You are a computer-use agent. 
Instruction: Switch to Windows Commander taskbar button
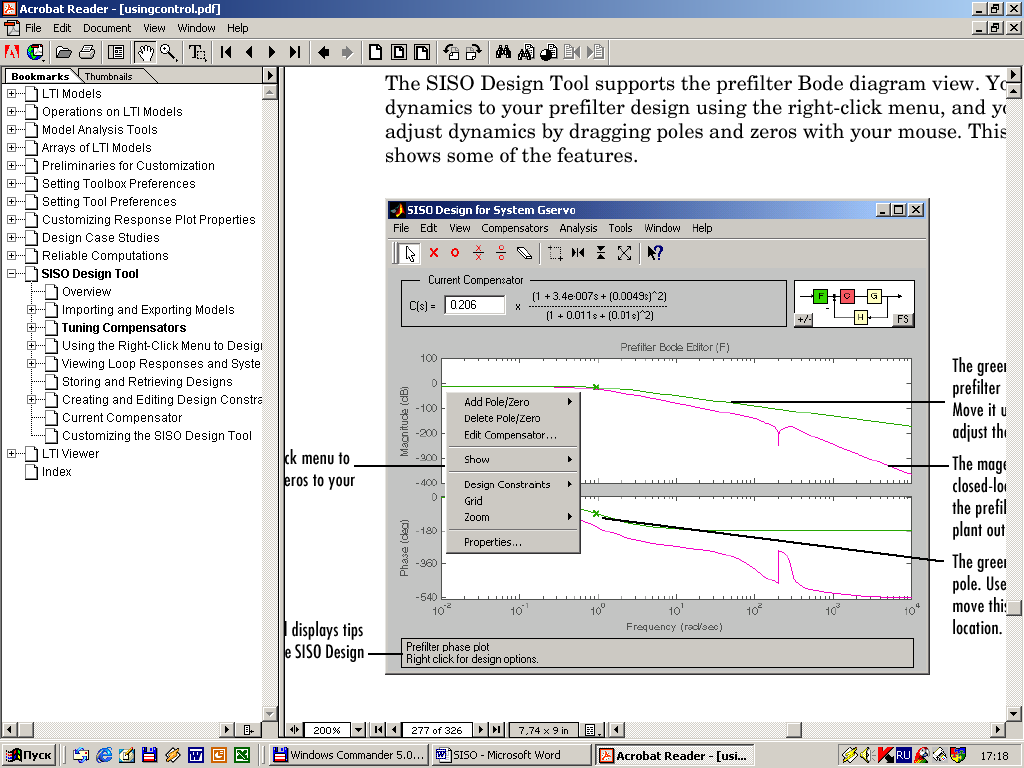click(349, 756)
